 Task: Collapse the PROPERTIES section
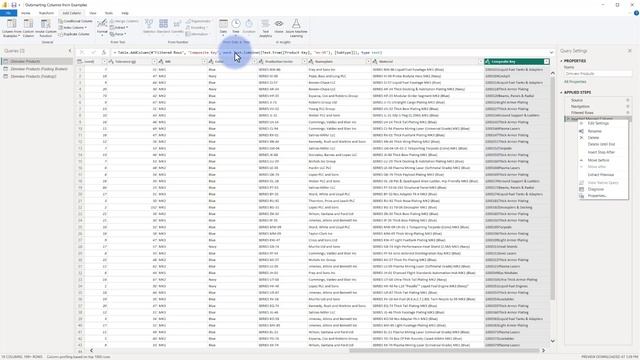pyautogui.click(x=561, y=61)
